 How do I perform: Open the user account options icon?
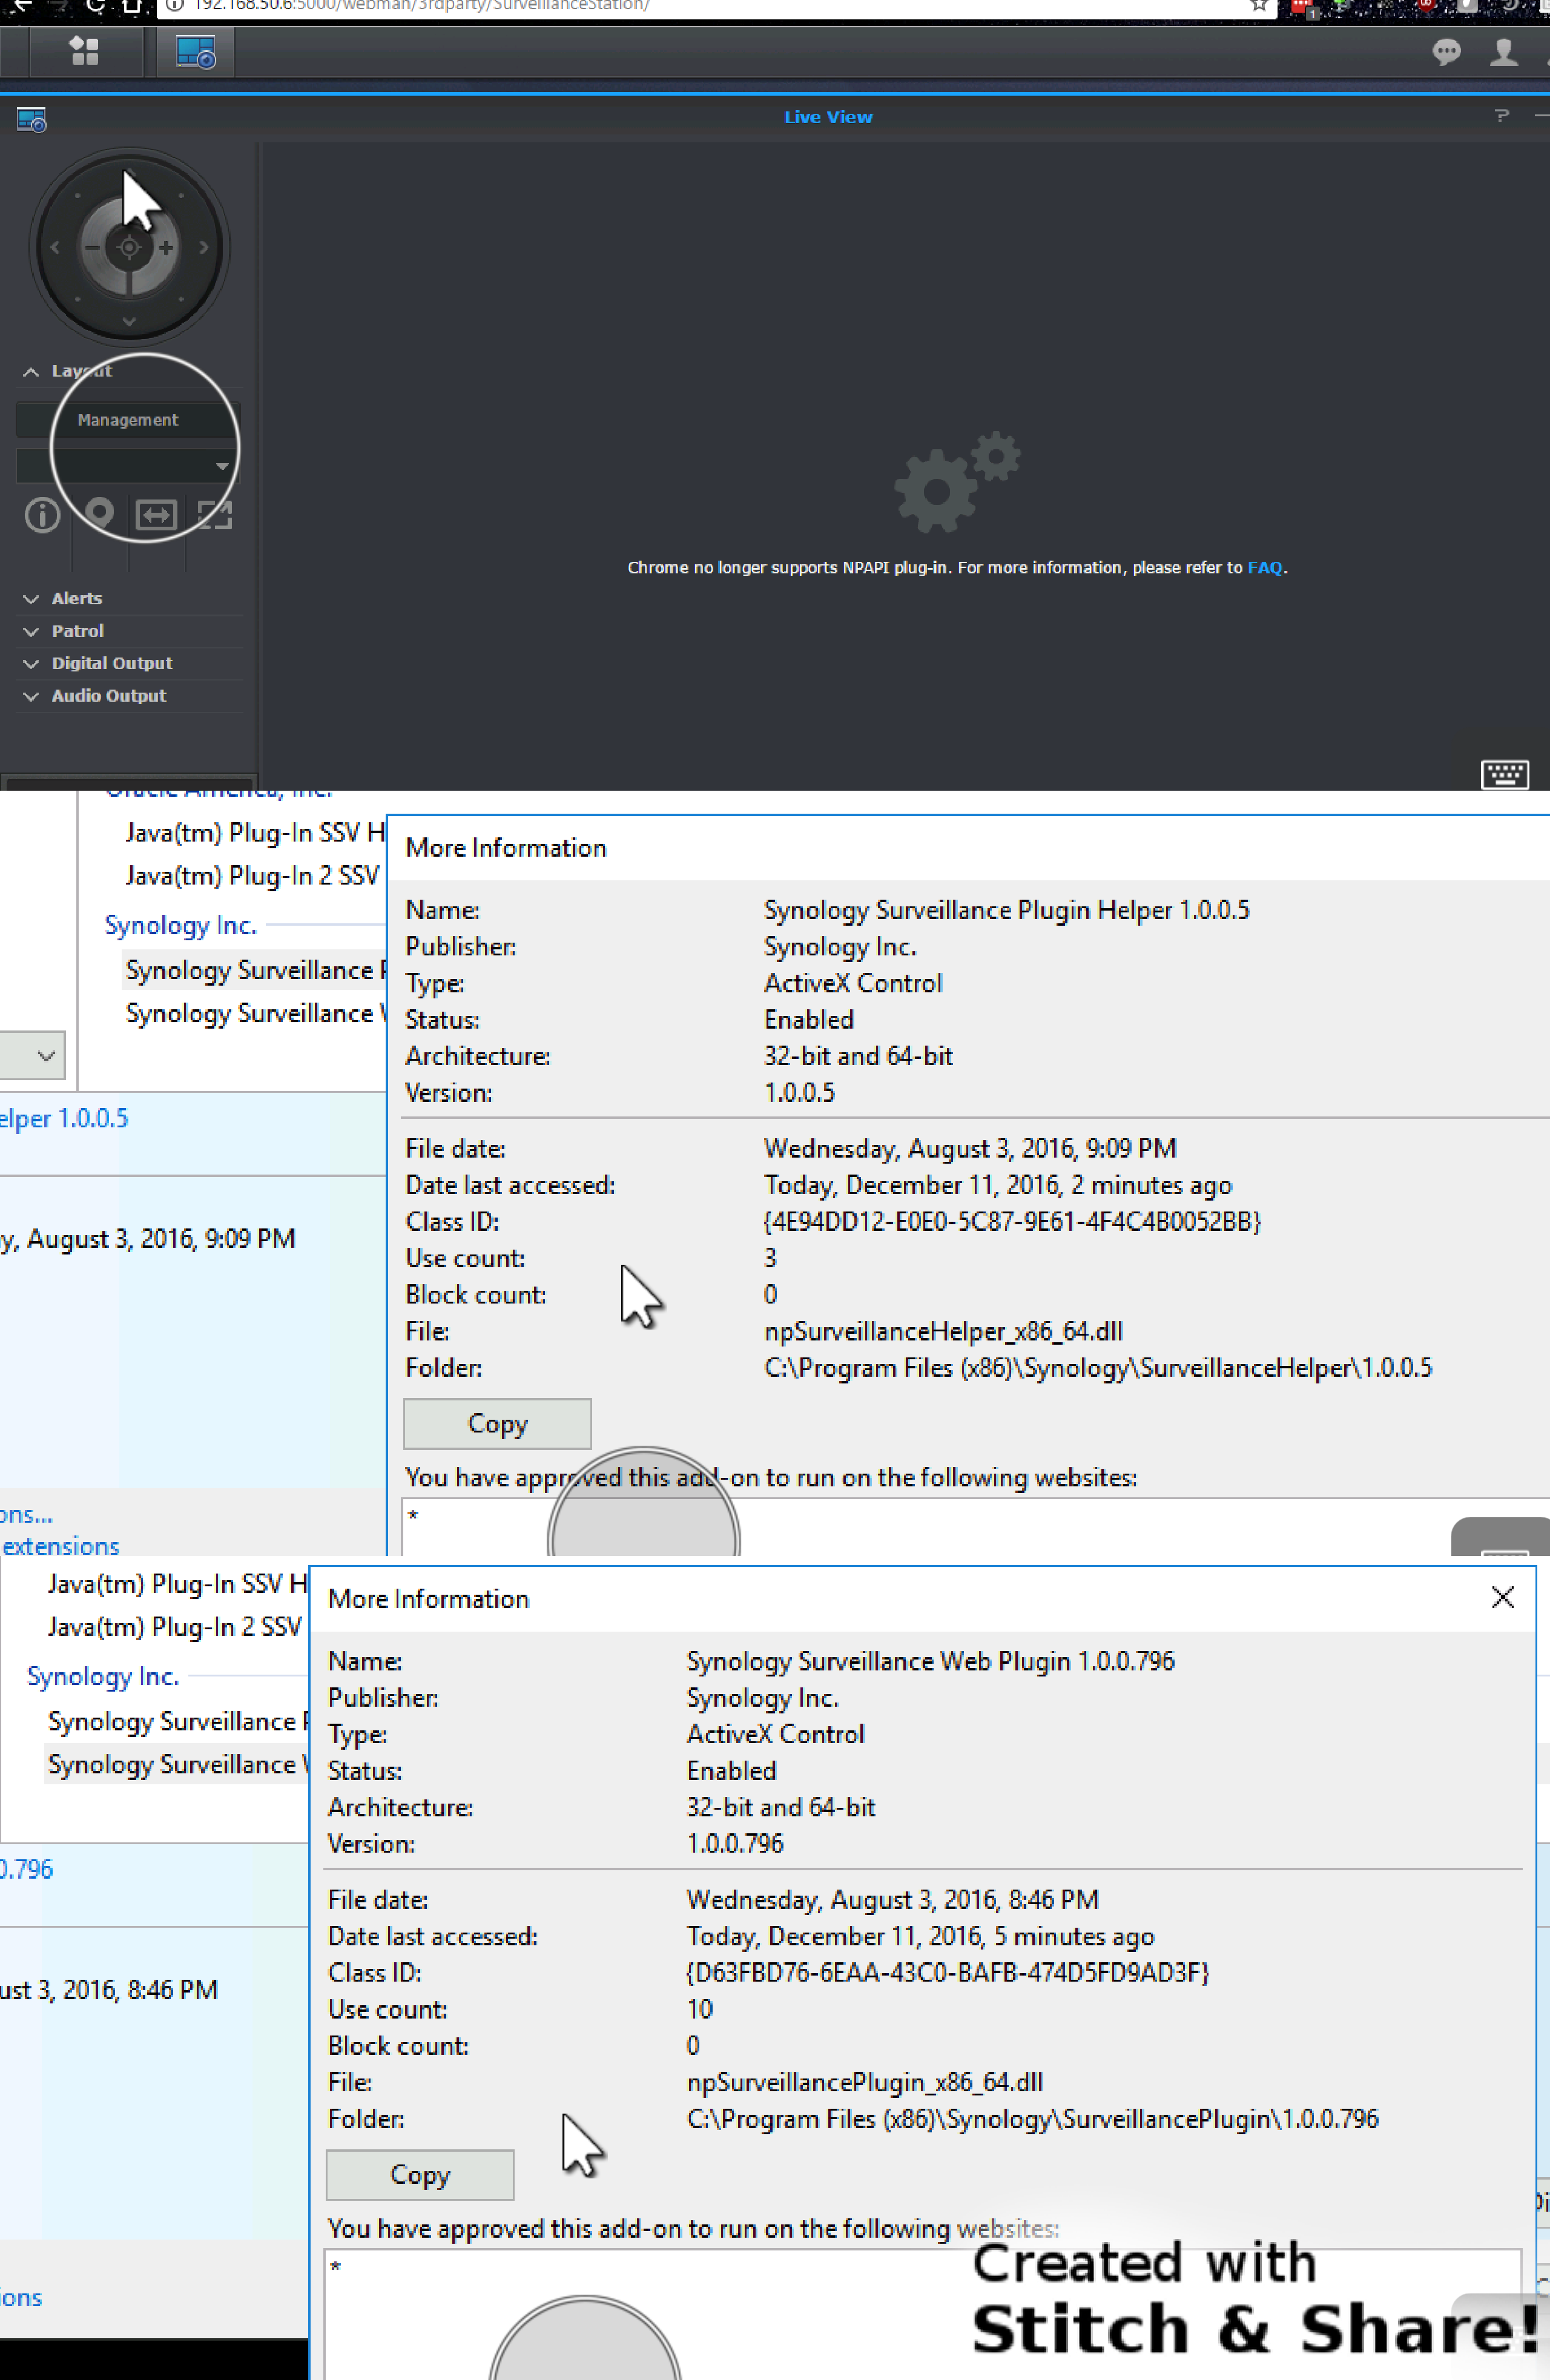click(x=1503, y=52)
